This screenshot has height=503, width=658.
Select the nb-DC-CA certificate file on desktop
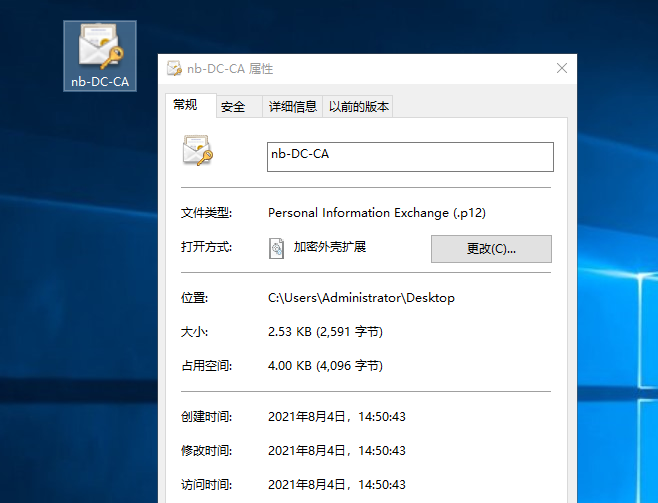[x=100, y=56]
